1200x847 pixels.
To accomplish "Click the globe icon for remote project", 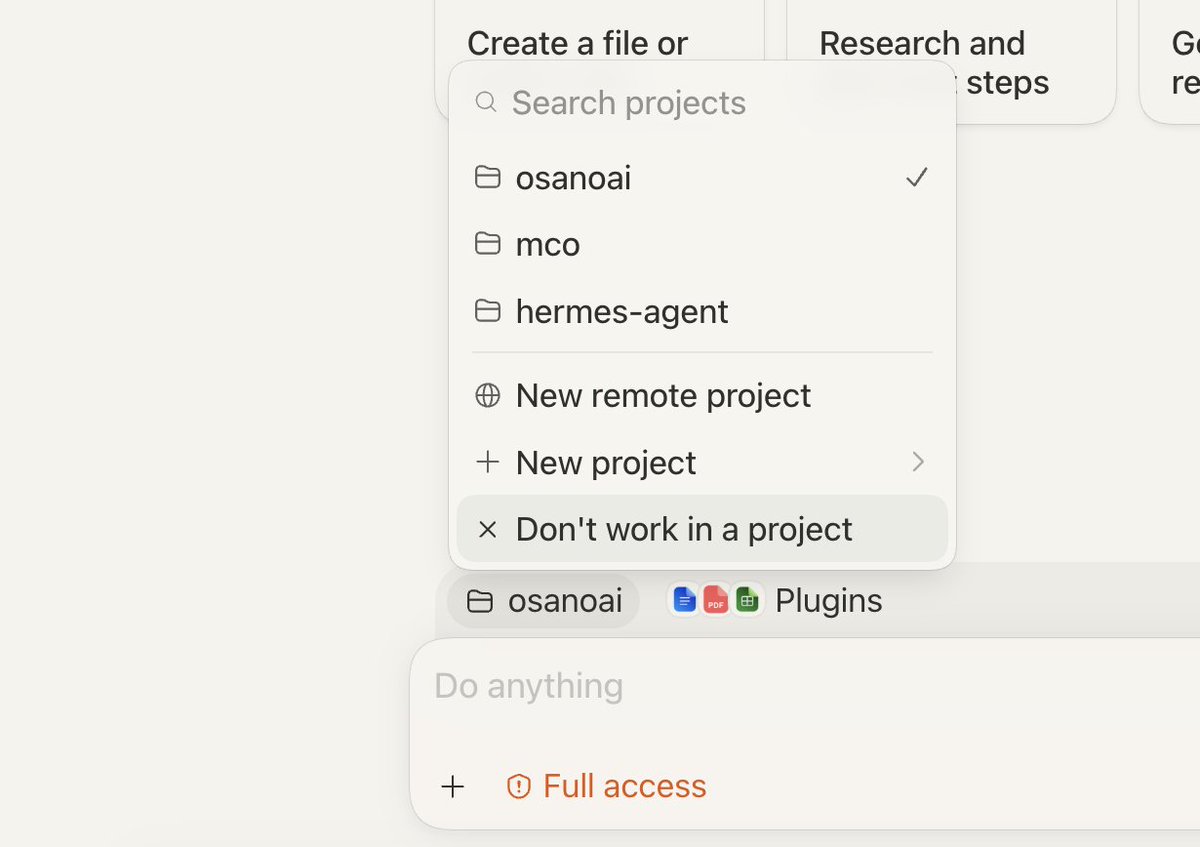I will [x=487, y=395].
